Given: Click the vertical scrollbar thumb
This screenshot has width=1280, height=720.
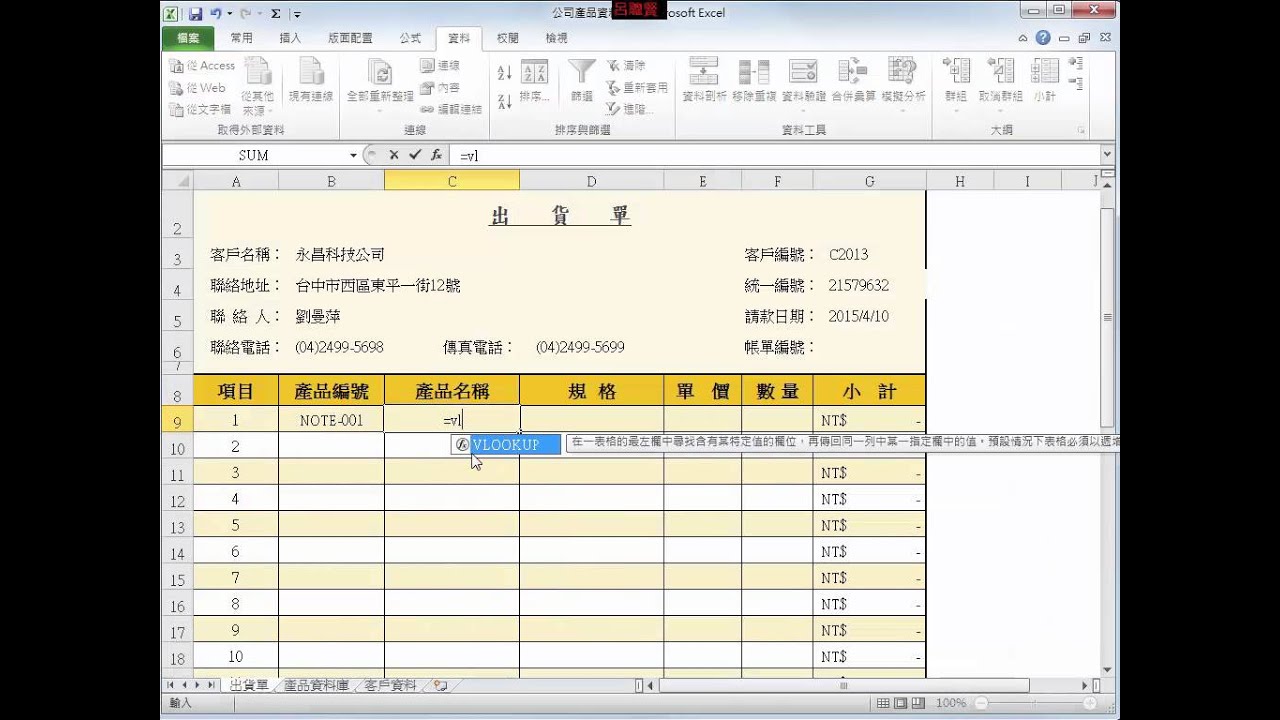Looking at the screenshot, I should click(x=1106, y=317).
